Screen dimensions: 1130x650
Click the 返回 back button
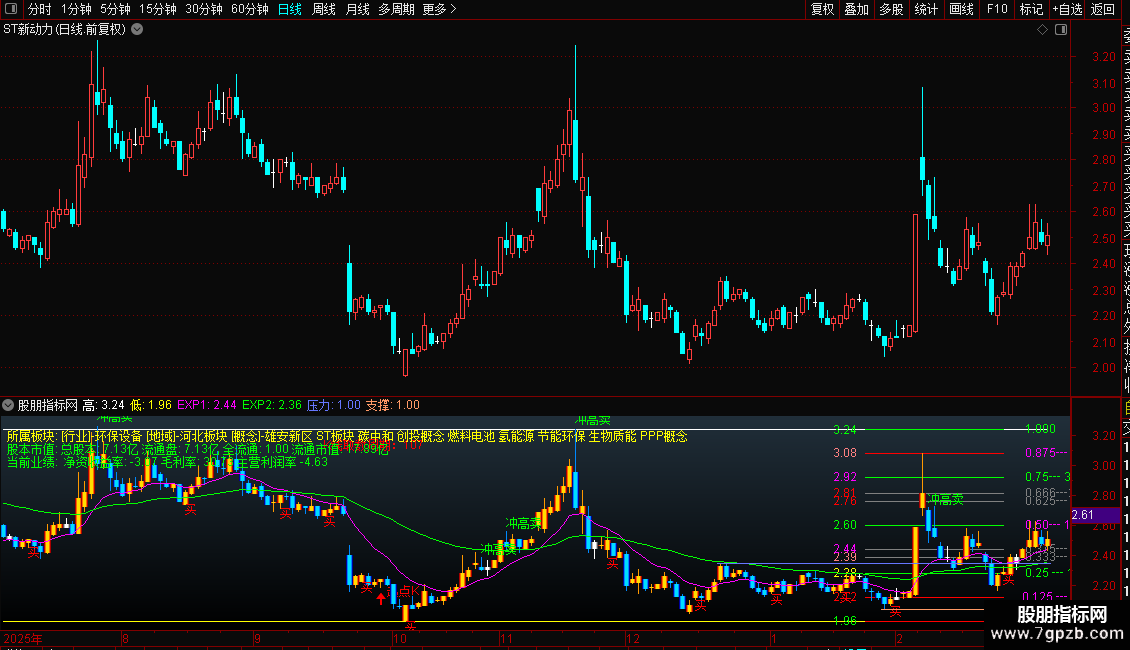point(1103,9)
